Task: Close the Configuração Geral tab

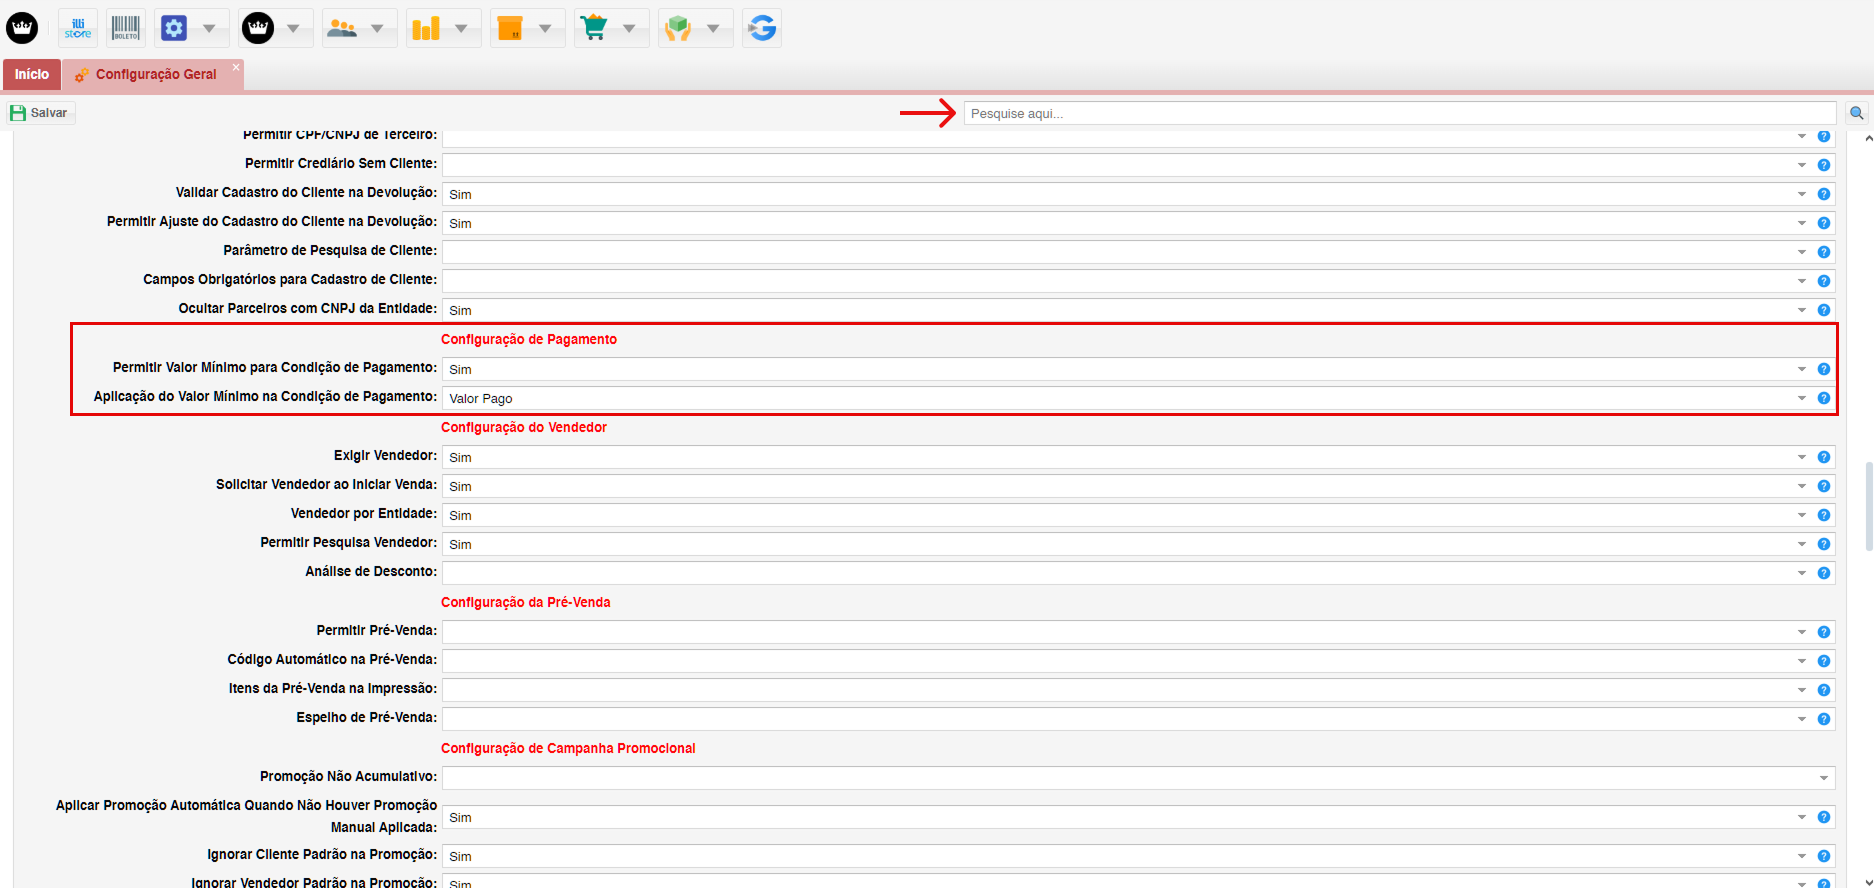Action: [236, 67]
